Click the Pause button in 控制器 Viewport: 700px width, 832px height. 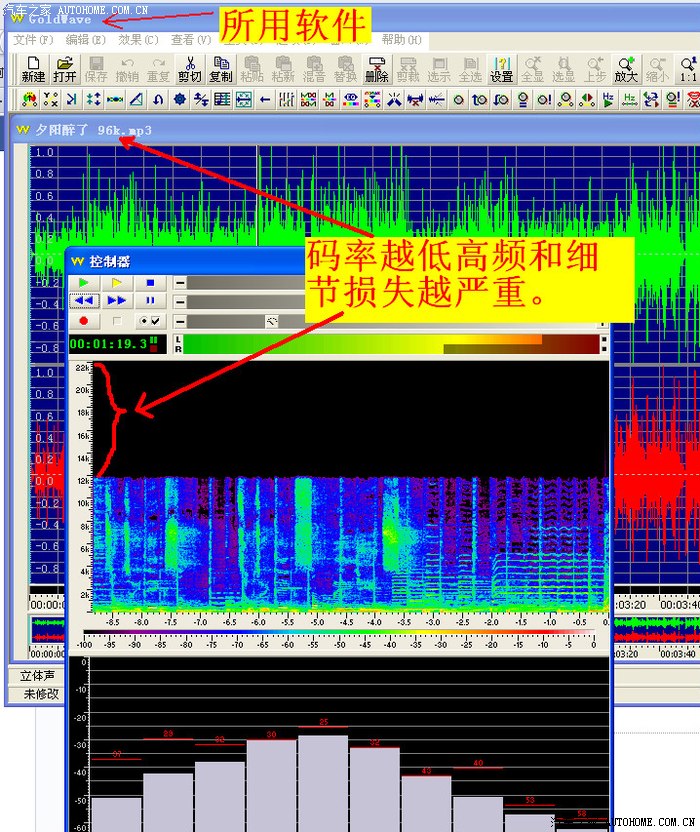[x=150, y=301]
